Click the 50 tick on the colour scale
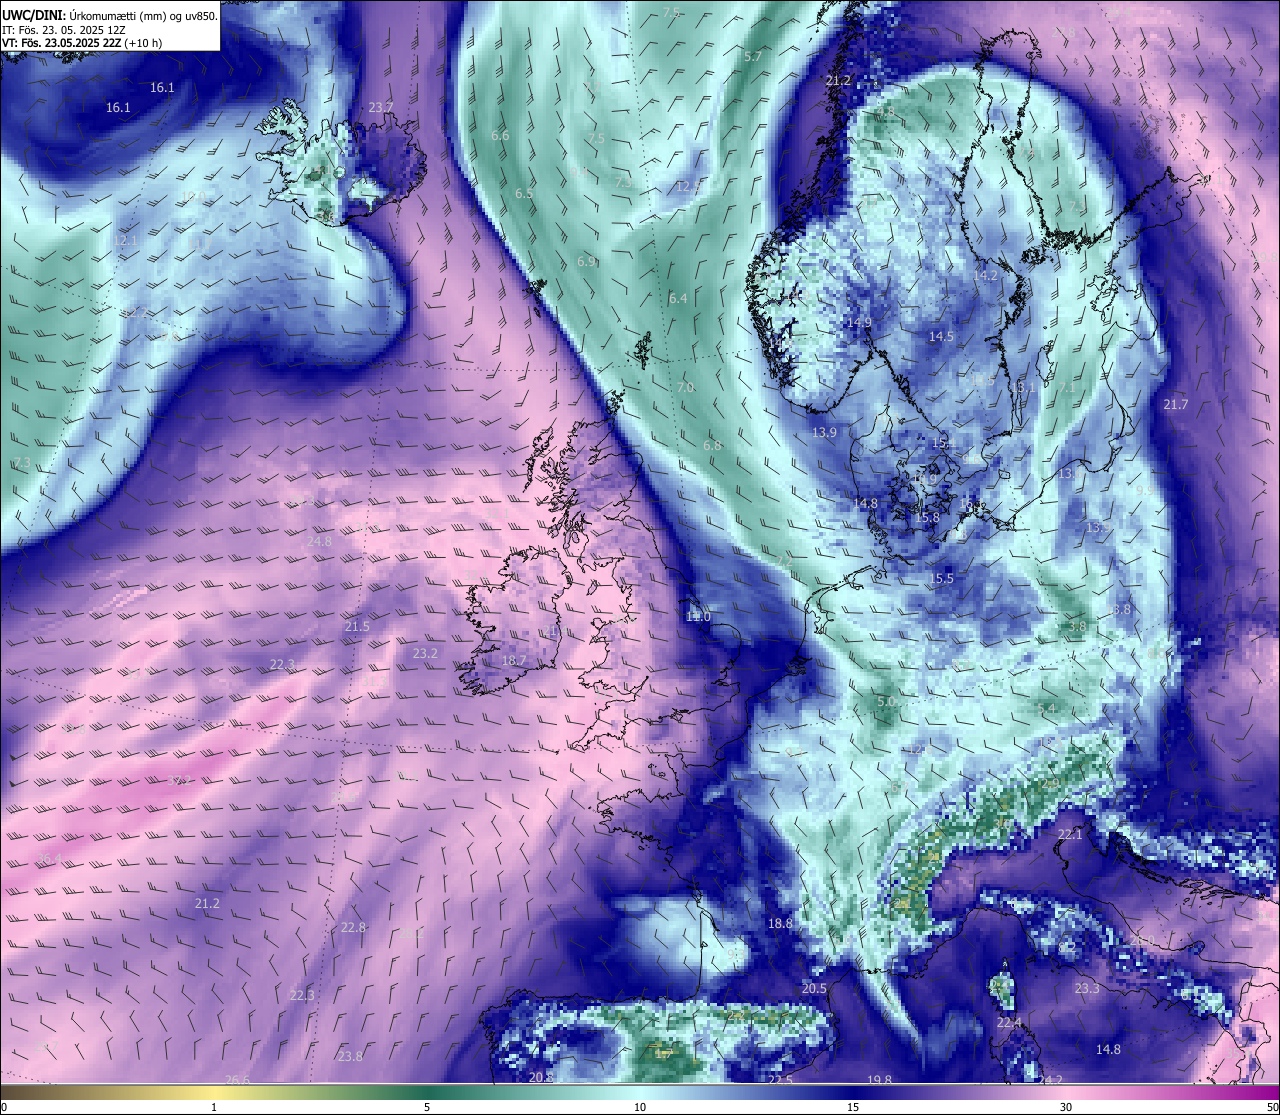 tap(1272, 1107)
